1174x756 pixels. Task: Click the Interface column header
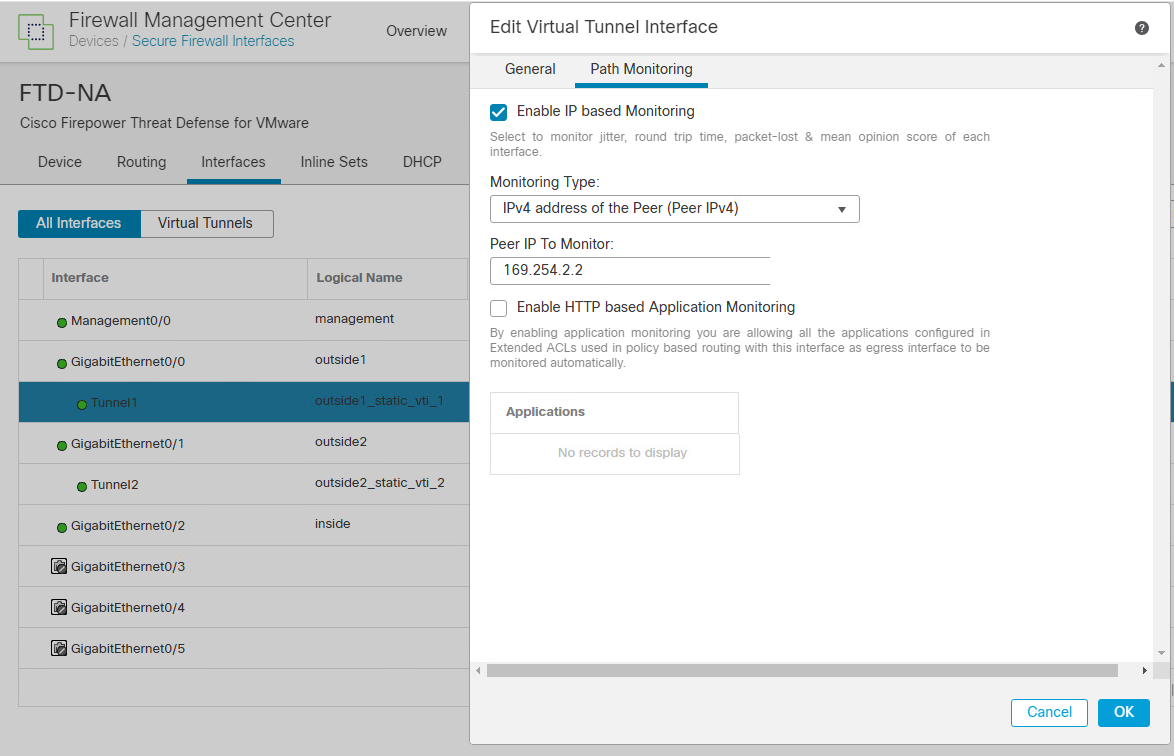pos(80,278)
